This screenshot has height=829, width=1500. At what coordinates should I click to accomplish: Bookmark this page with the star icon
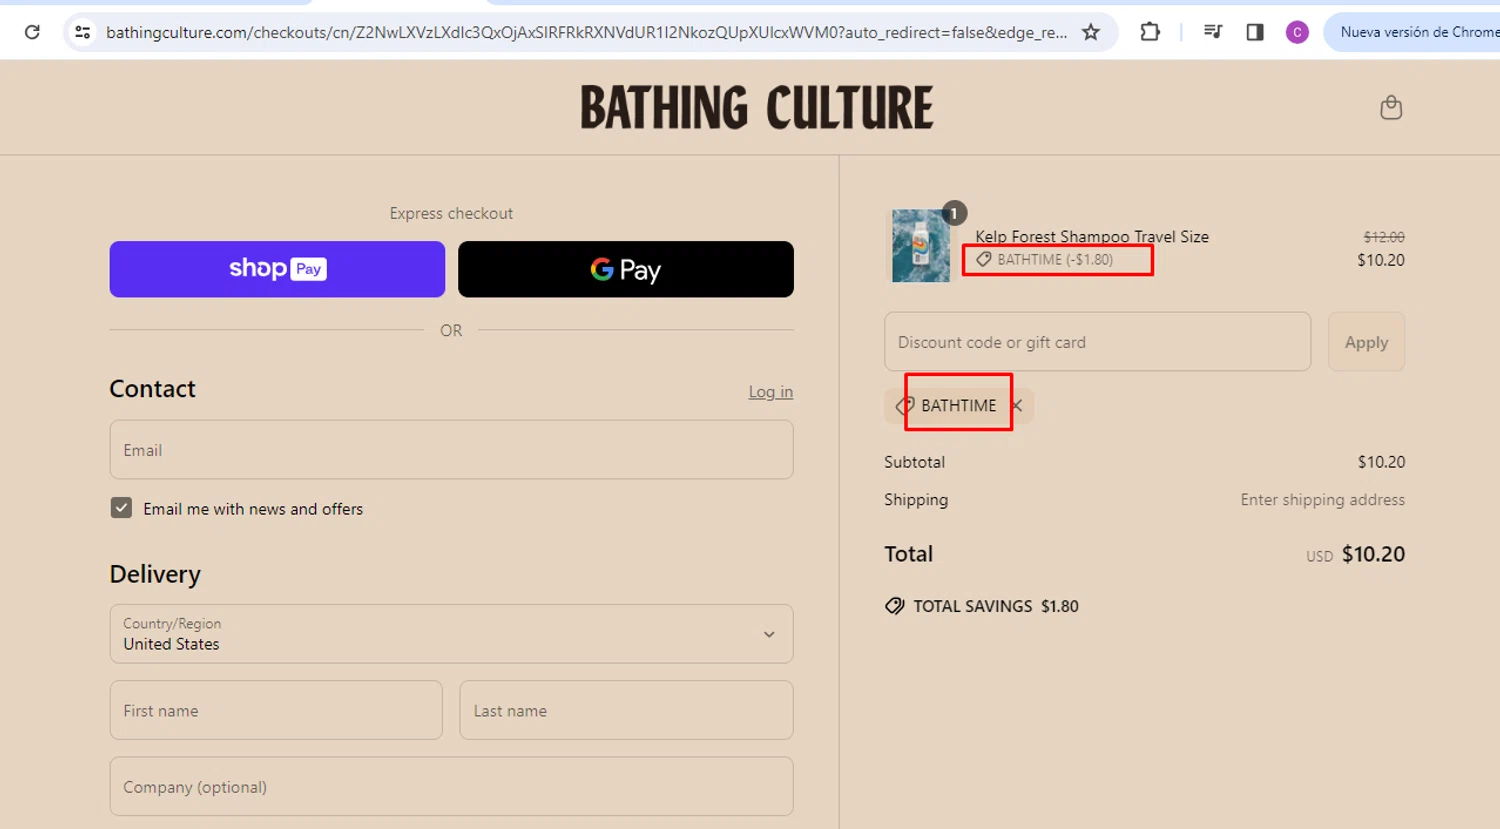click(1091, 32)
